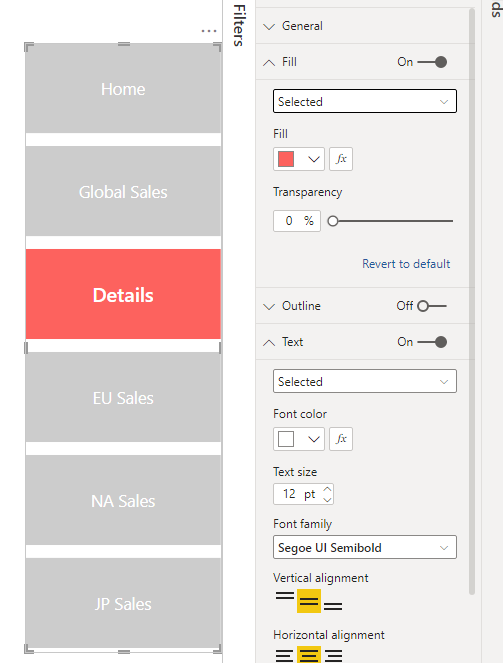Align text horizontally to the right
The width and height of the screenshot is (503, 663).
tap(334, 655)
